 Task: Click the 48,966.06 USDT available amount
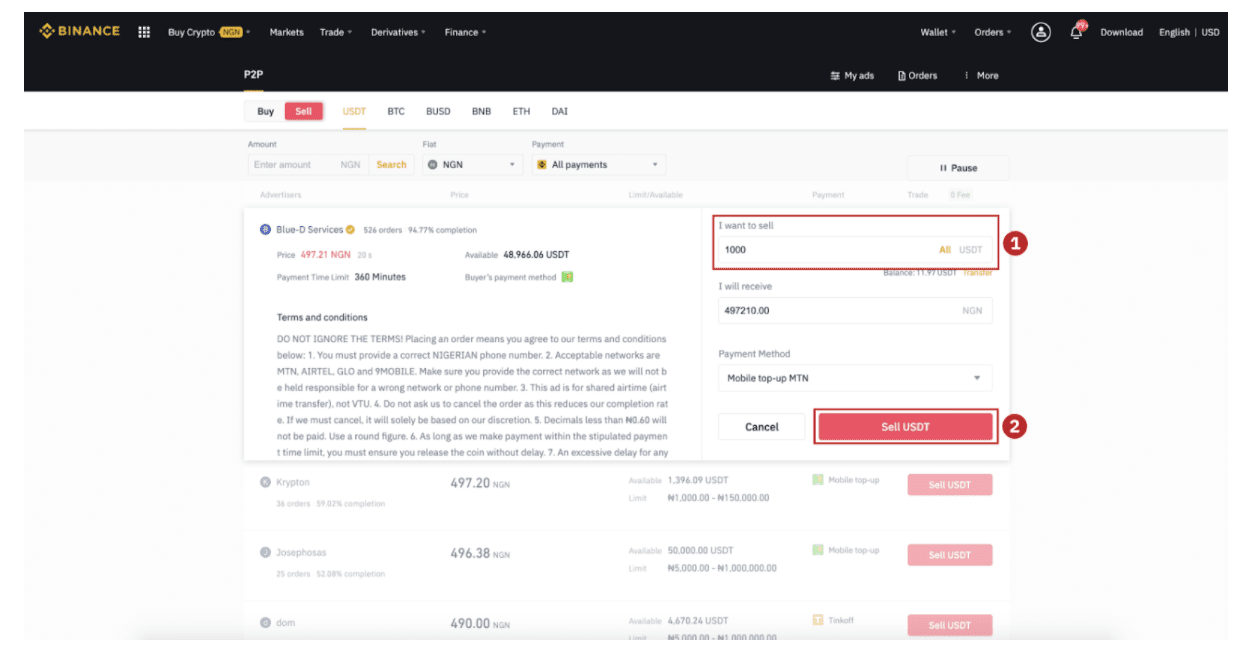pos(537,255)
